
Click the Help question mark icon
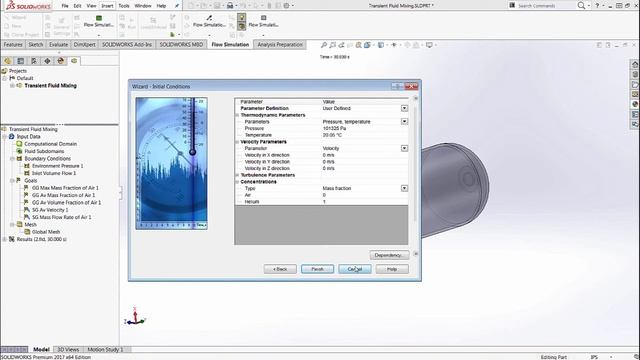597,6
